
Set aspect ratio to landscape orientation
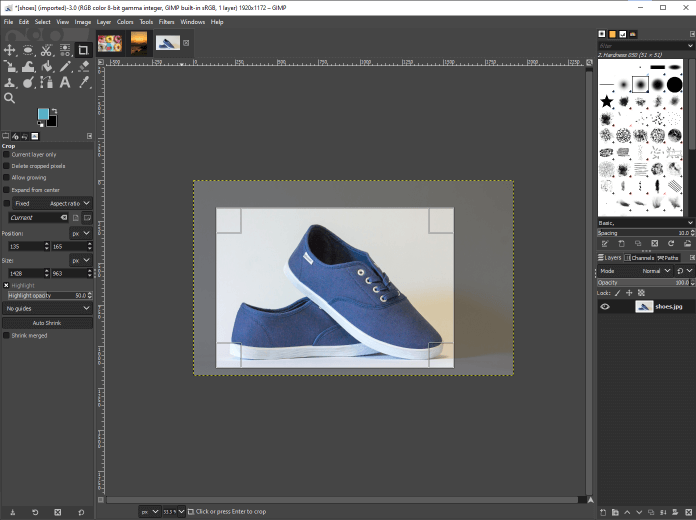click(x=87, y=218)
